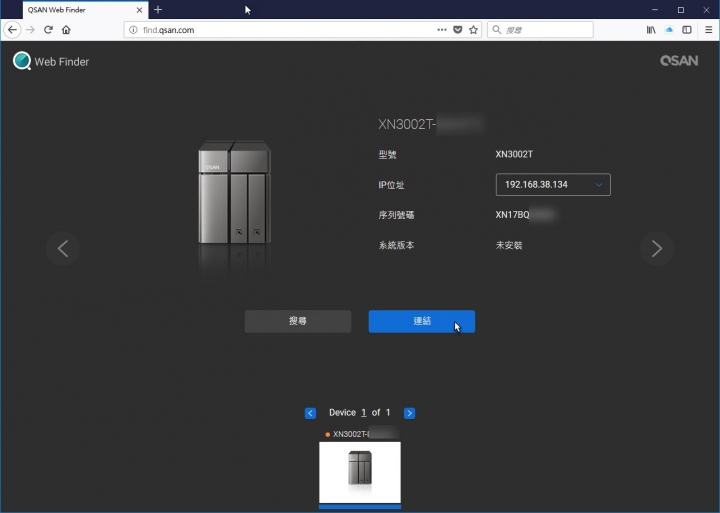Expand the IP address 192.168.38.134 dropdown
The width and height of the screenshot is (720, 513).
click(553, 185)
